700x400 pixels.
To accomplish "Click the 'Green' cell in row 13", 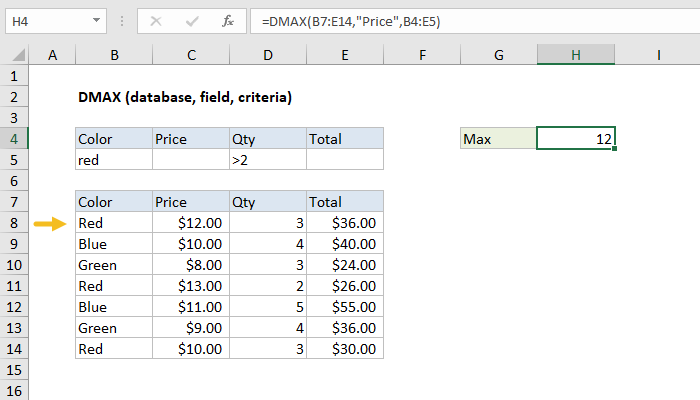I will (x=114, y=328).
